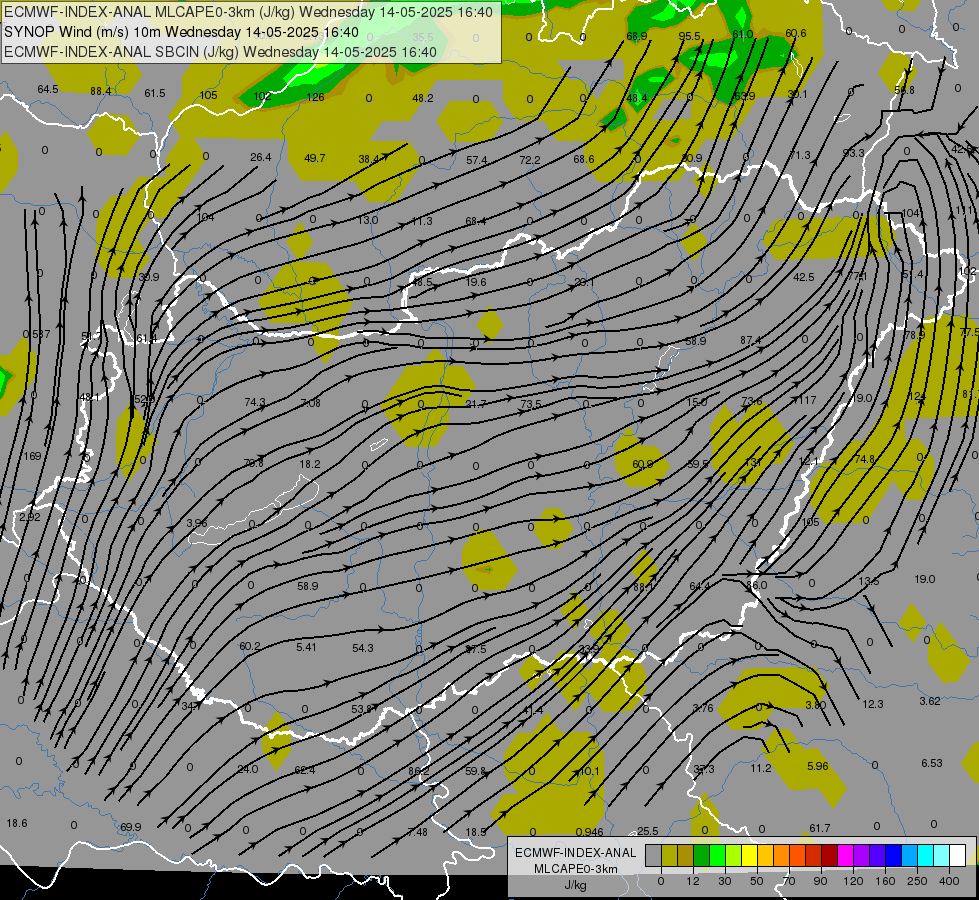The height and width of the screenshot is (900, 979).
Task: Click the legend label MLCAPE0-3km
Action: click(575, 869)
